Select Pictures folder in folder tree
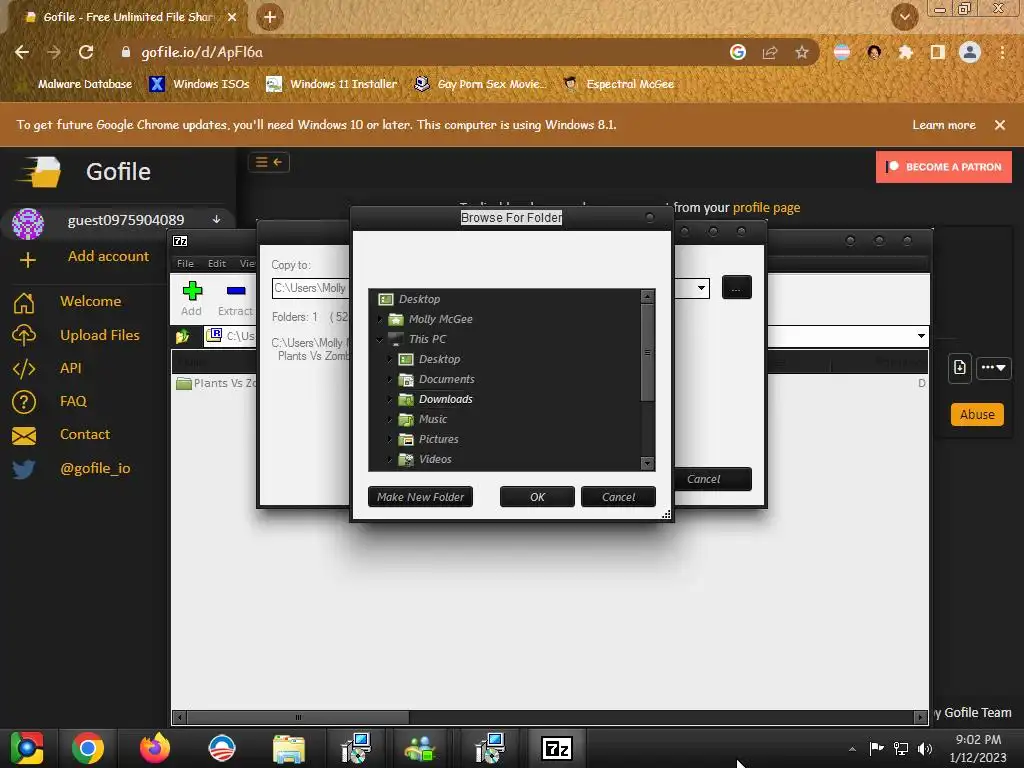This screenshot has height=768, width=1024. (x=438, y=440)
